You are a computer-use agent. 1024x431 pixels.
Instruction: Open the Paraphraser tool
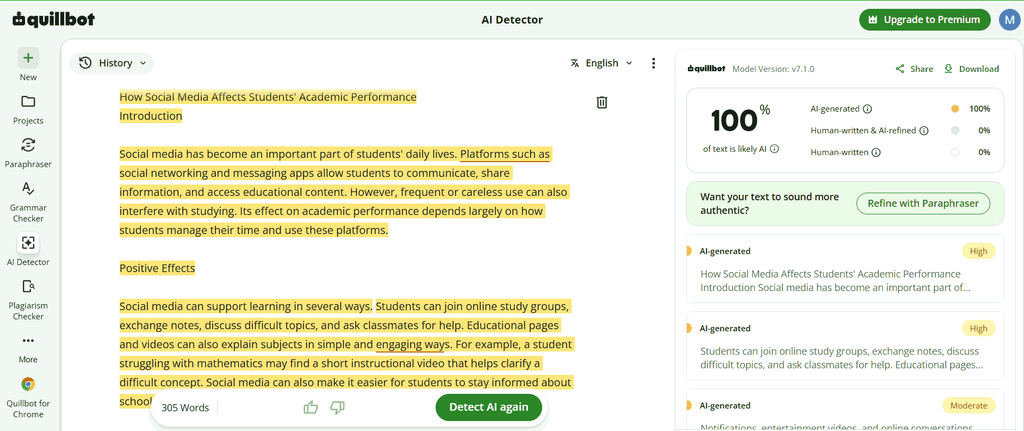[x=28, y=153]
